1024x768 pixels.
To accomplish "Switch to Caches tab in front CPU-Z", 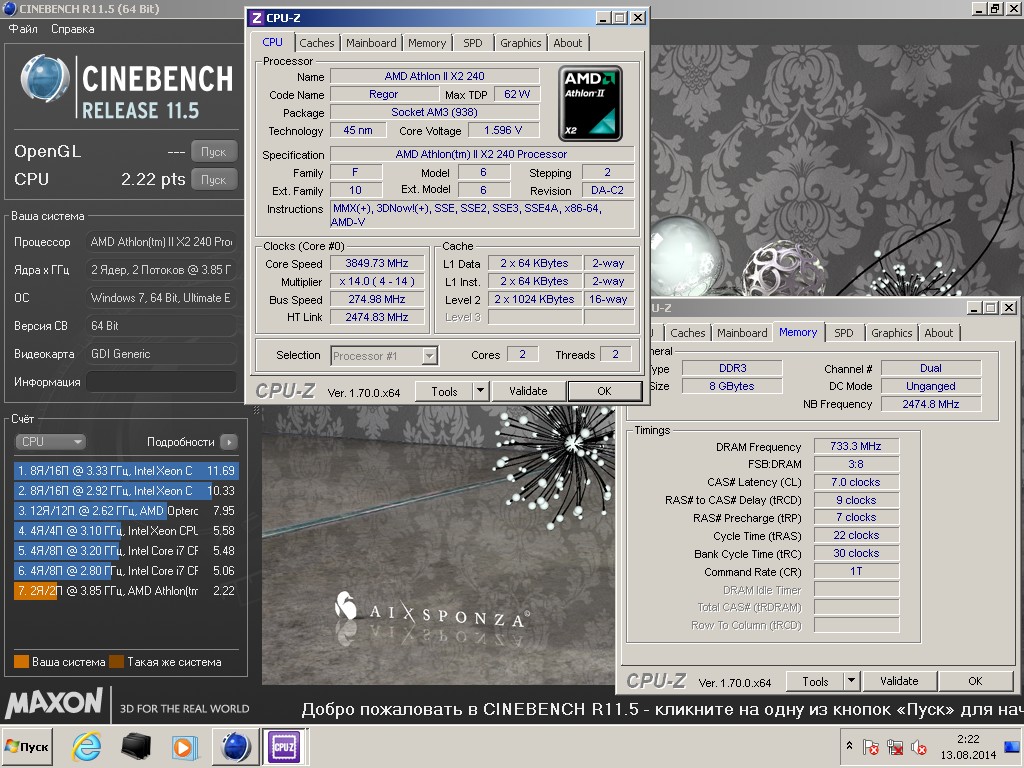I will 317,43.
